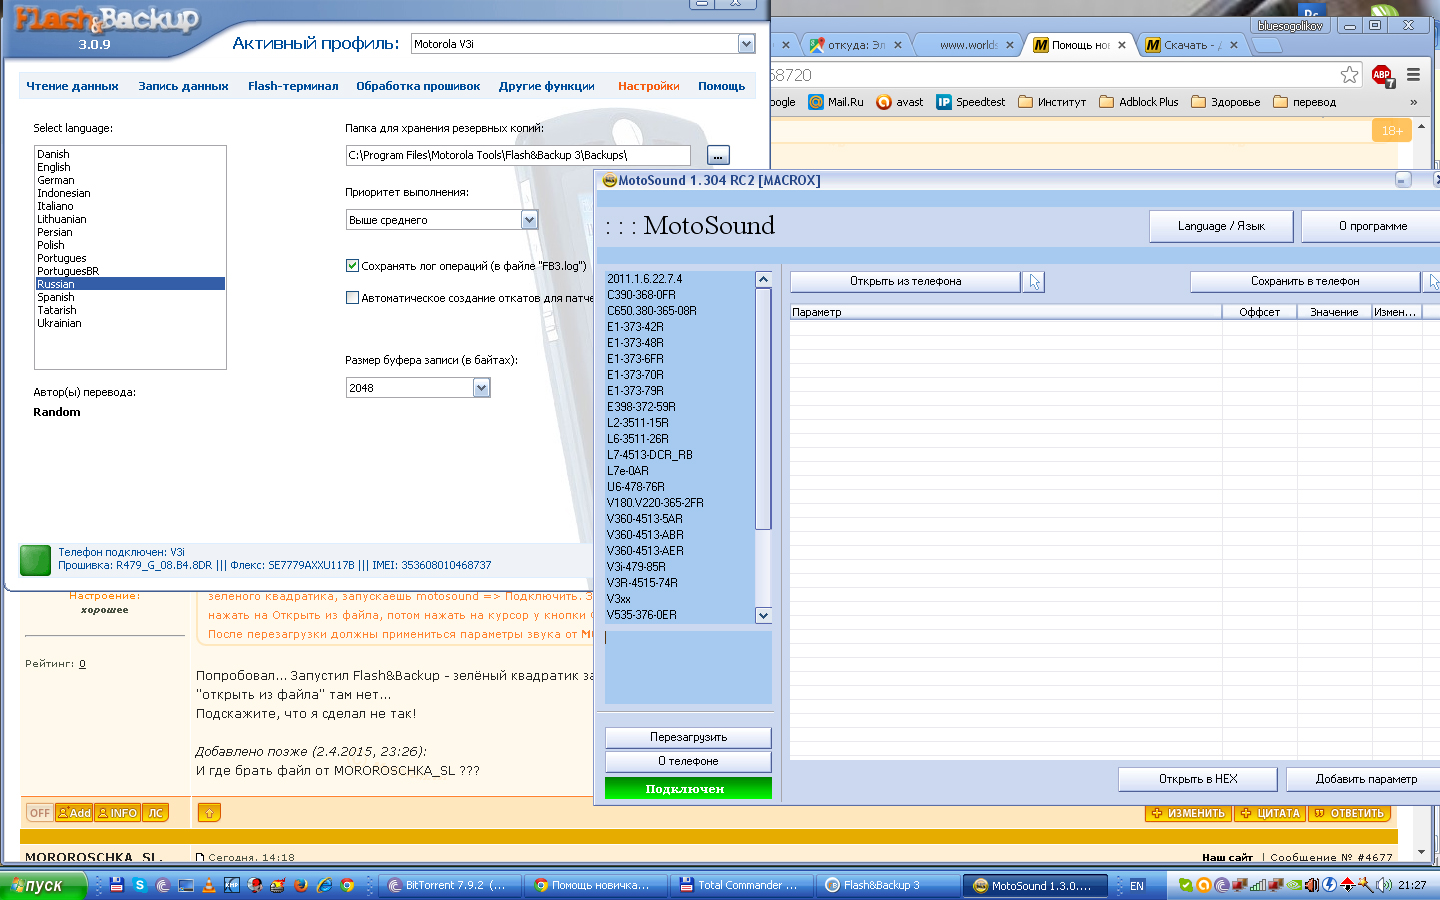The height and width of the screenshot is (900, 1440).
Task: Click Открыть в HEX button
Action: (1198, 779)
